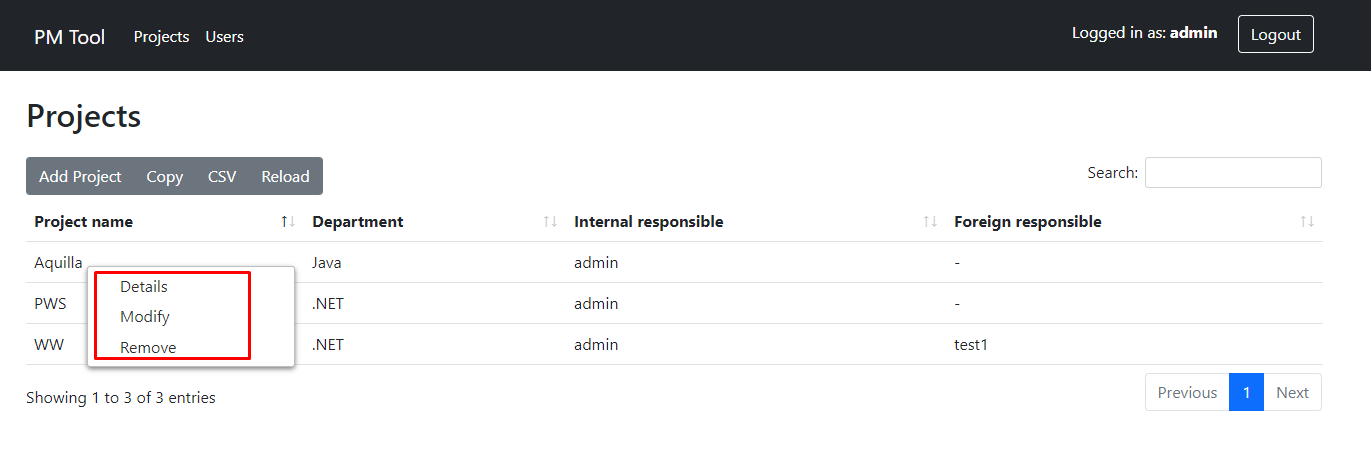Advance to the Next page
The height and width of the screenshot is (464, 1371).
(1292, 392)
